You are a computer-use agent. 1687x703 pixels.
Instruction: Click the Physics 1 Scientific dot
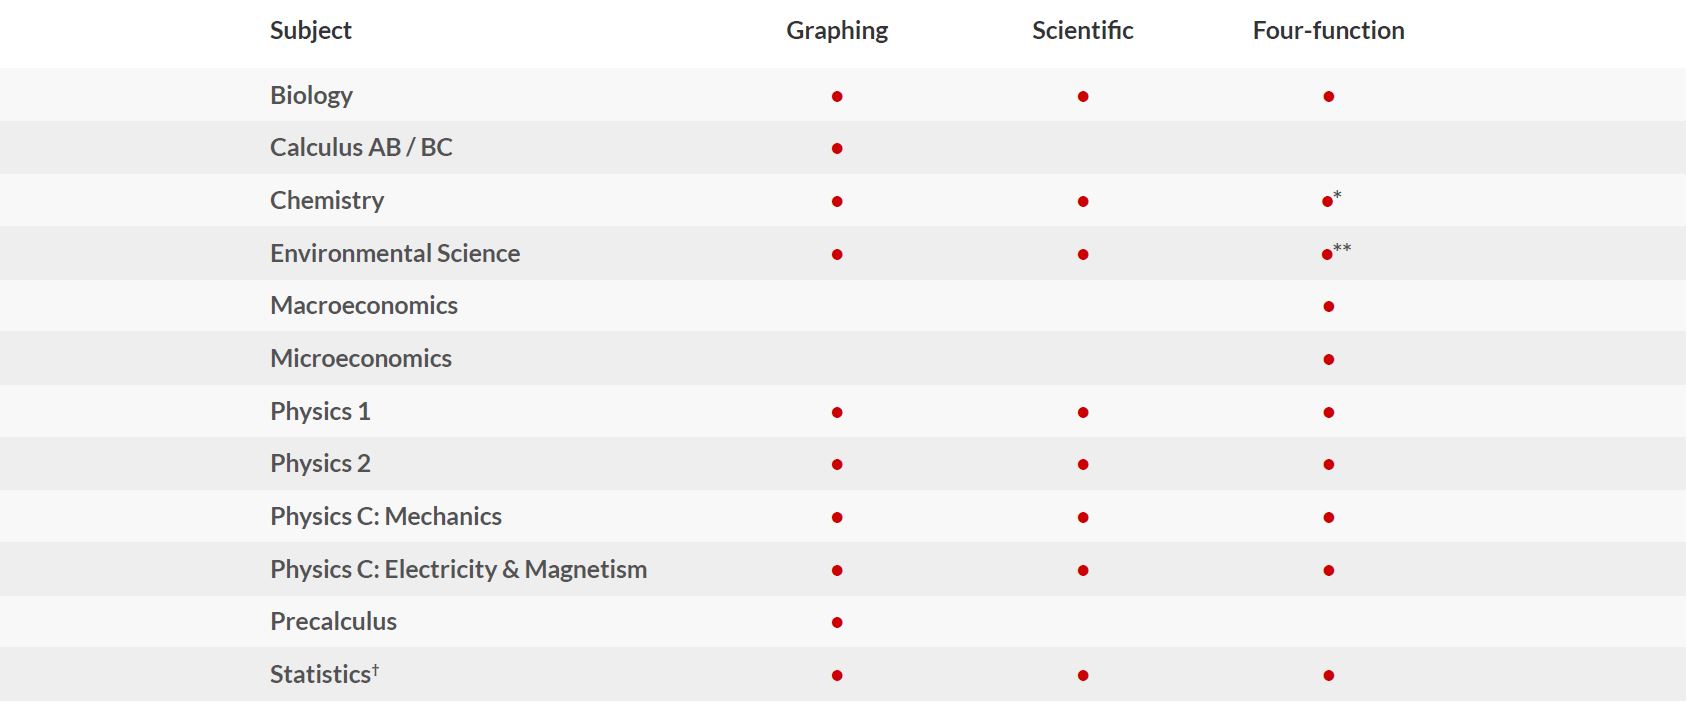(x=1083, y=413)
